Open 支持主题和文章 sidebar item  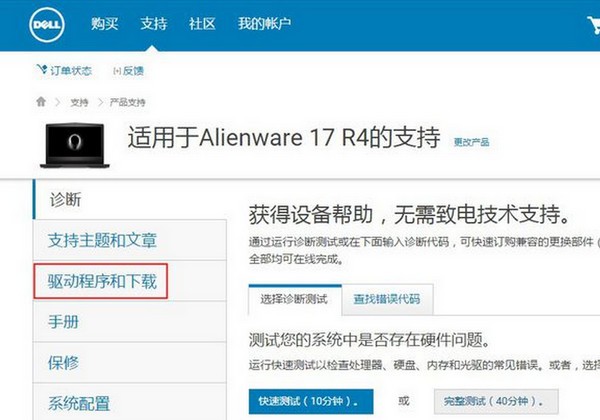[130, 240]
